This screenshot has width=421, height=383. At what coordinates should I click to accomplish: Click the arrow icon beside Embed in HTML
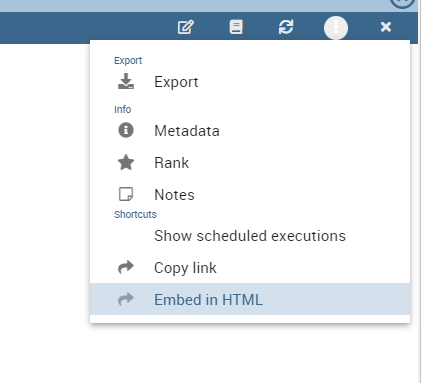[x=126, y=299]
